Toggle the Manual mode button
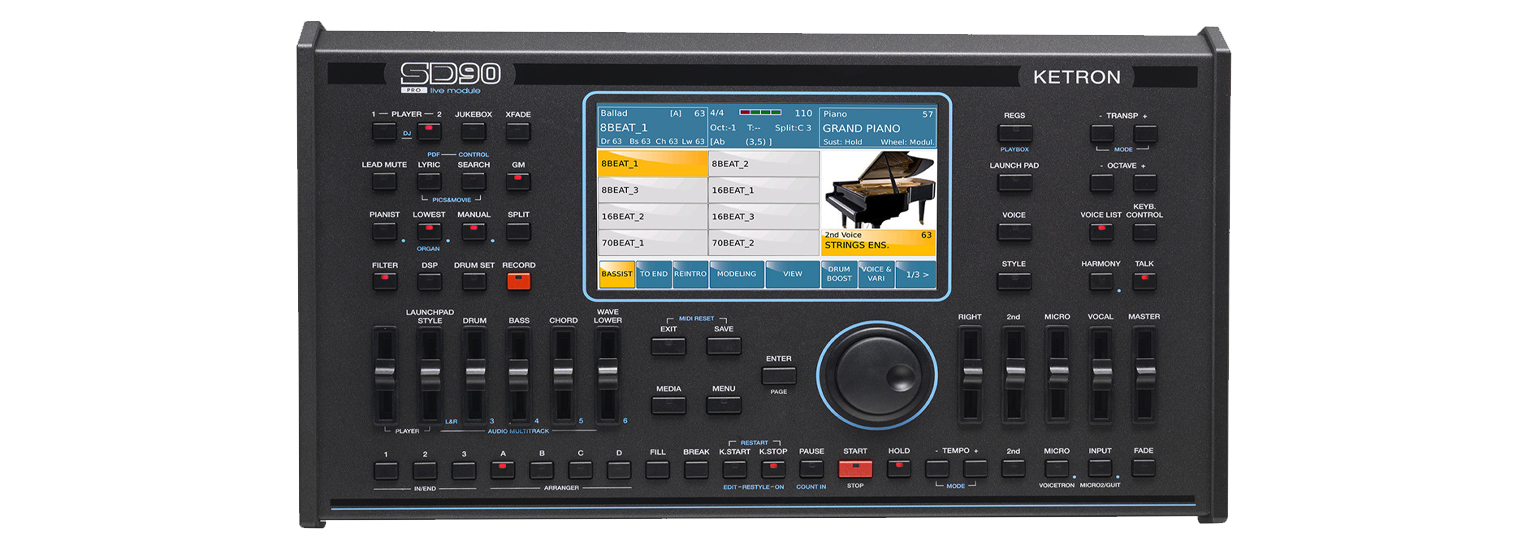This screenshot has height=559, width=1517. pos(473,231)
